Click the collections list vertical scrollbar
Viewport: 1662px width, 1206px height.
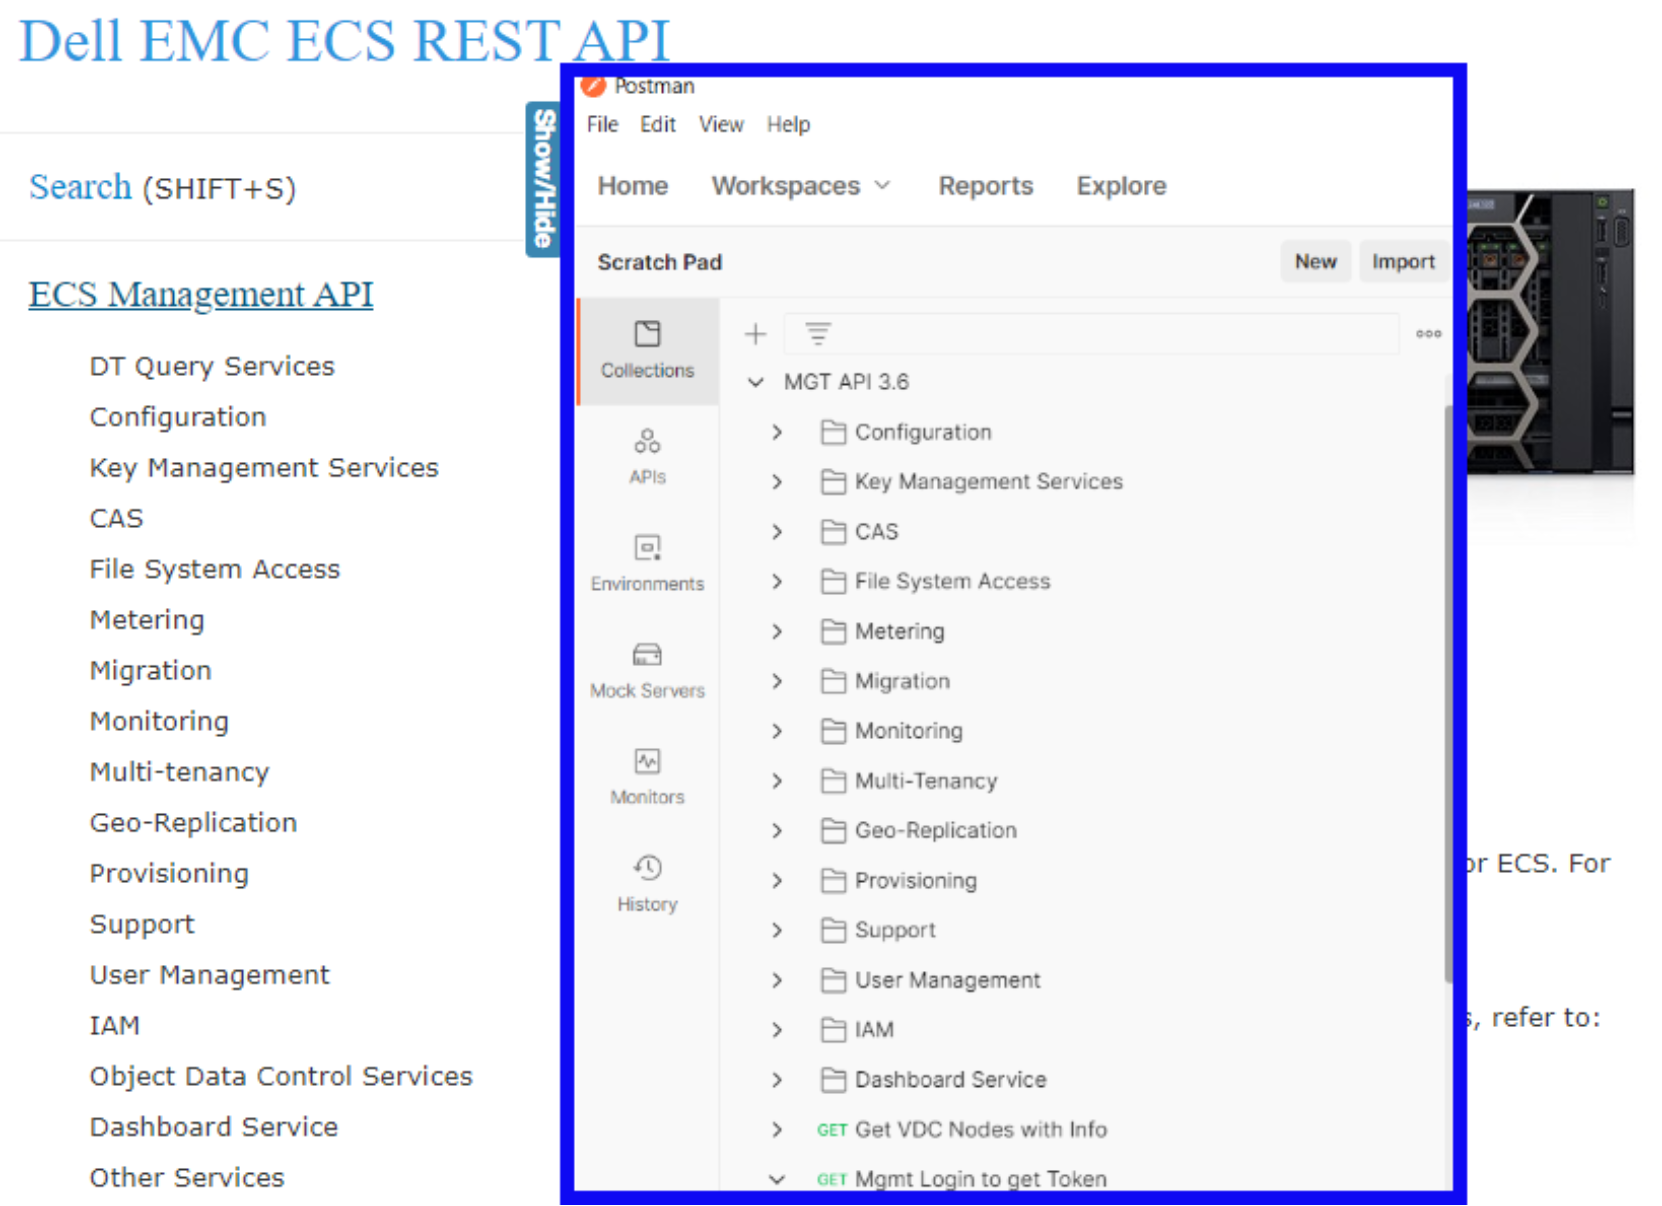(1448, 694)
